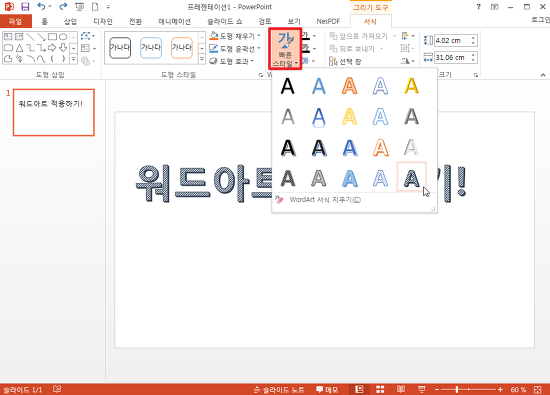Switch to the 홈 (Home) tab

pyautogui.click(x=44, y=21)
